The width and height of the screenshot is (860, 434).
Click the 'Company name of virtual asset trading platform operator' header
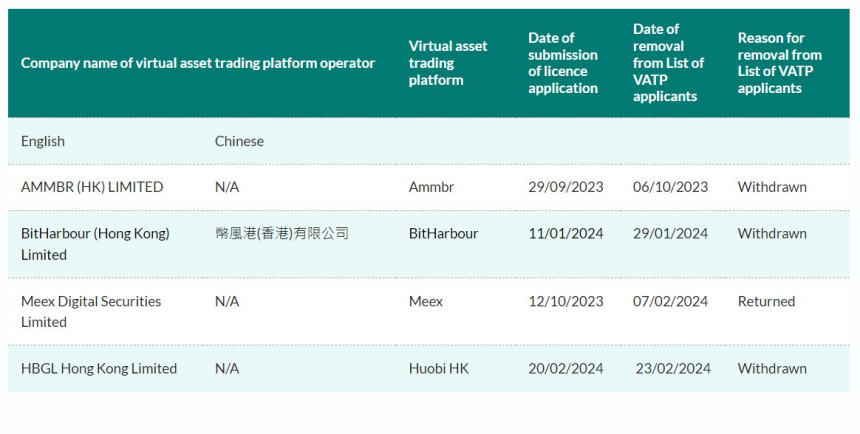198,63
